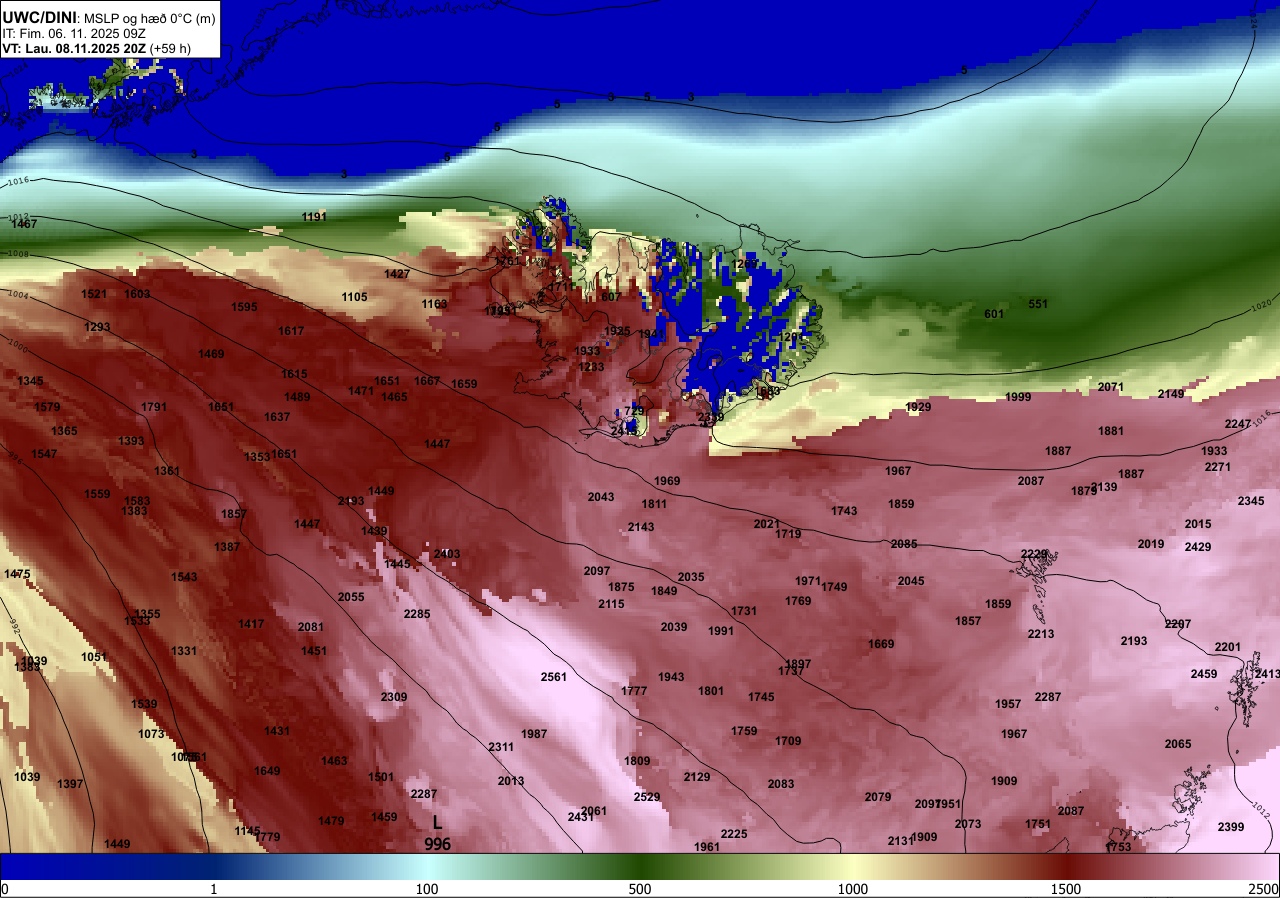Click the 2561 height value

click(554, 677)
